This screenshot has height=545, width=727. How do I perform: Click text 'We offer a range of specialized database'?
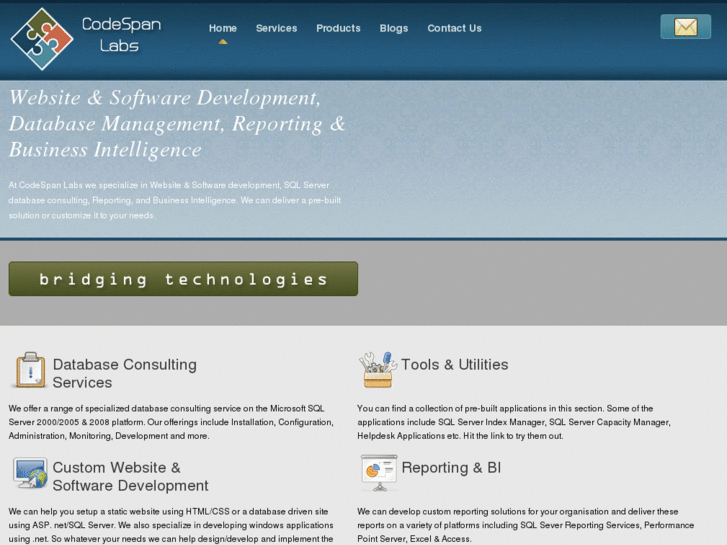click(x=171, y=422)
